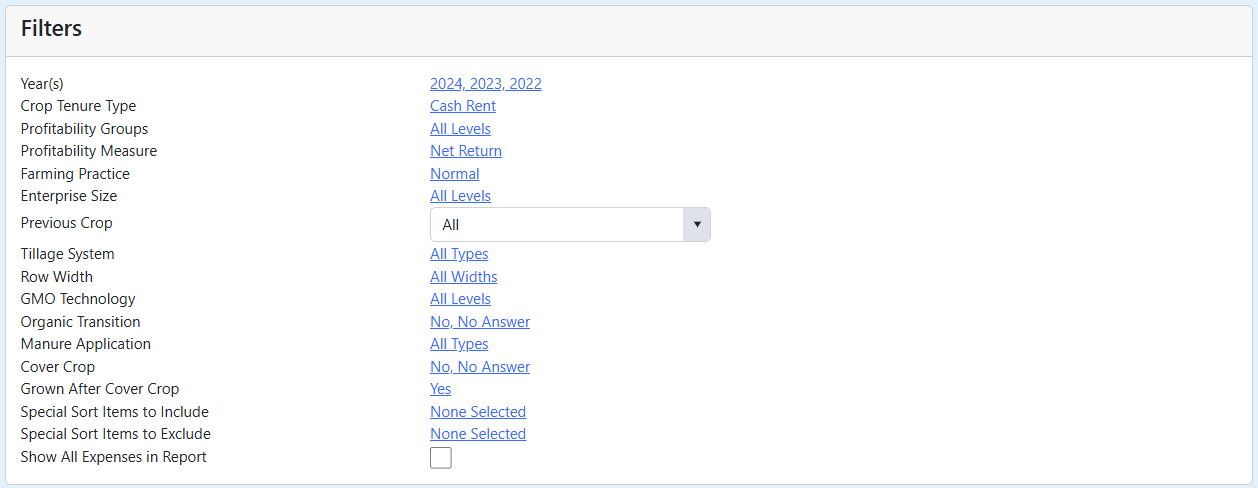Click the Cash Rent tenure type link

point(462,106)
